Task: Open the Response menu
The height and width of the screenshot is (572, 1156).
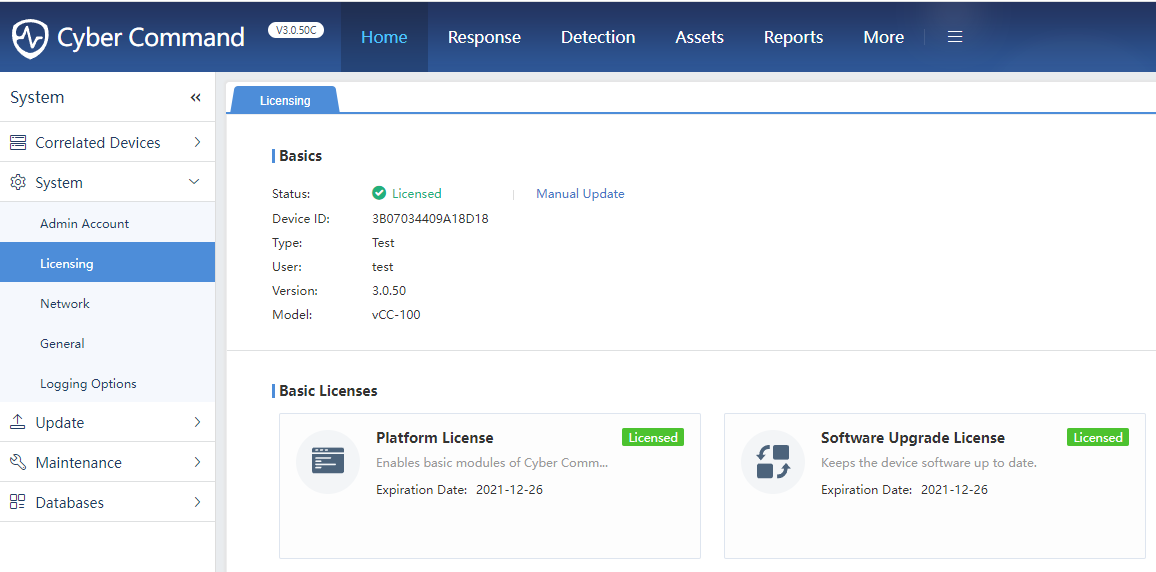Action: pyautogui.click(x=484, y=37)
